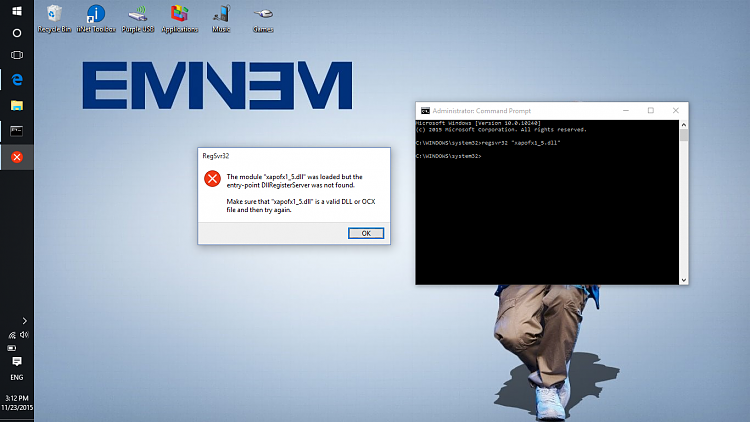Screen dimensions: 750x422
Task: Open Games desktop icon
Action: coord(263,19)
